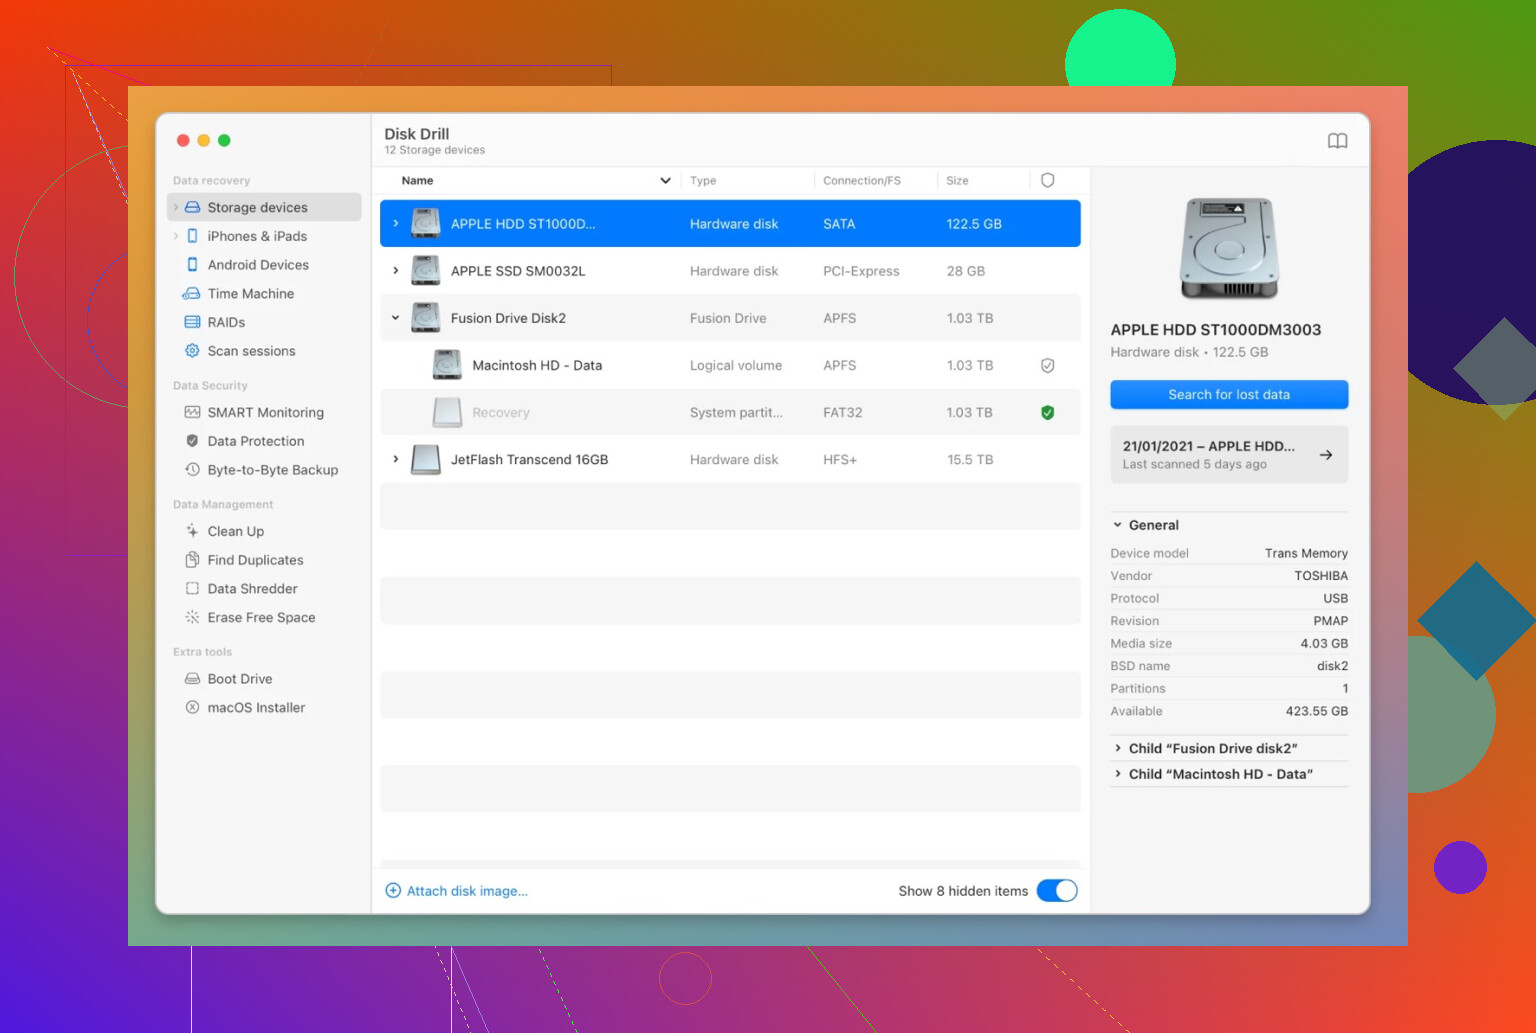Click the Fusion Drive Disk2 disk icon
This screenshot has width=1536, height=1033.
tap(426, 318)
